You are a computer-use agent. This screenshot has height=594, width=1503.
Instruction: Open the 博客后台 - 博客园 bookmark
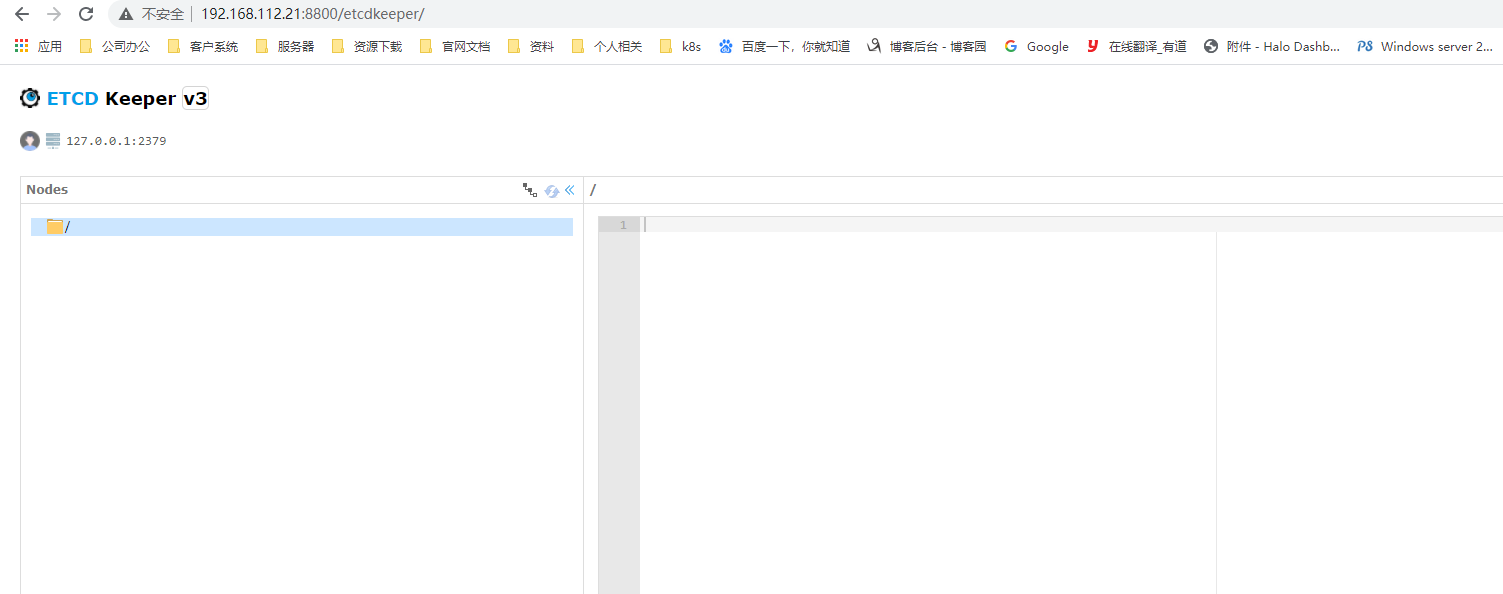[x=927, y=46]
